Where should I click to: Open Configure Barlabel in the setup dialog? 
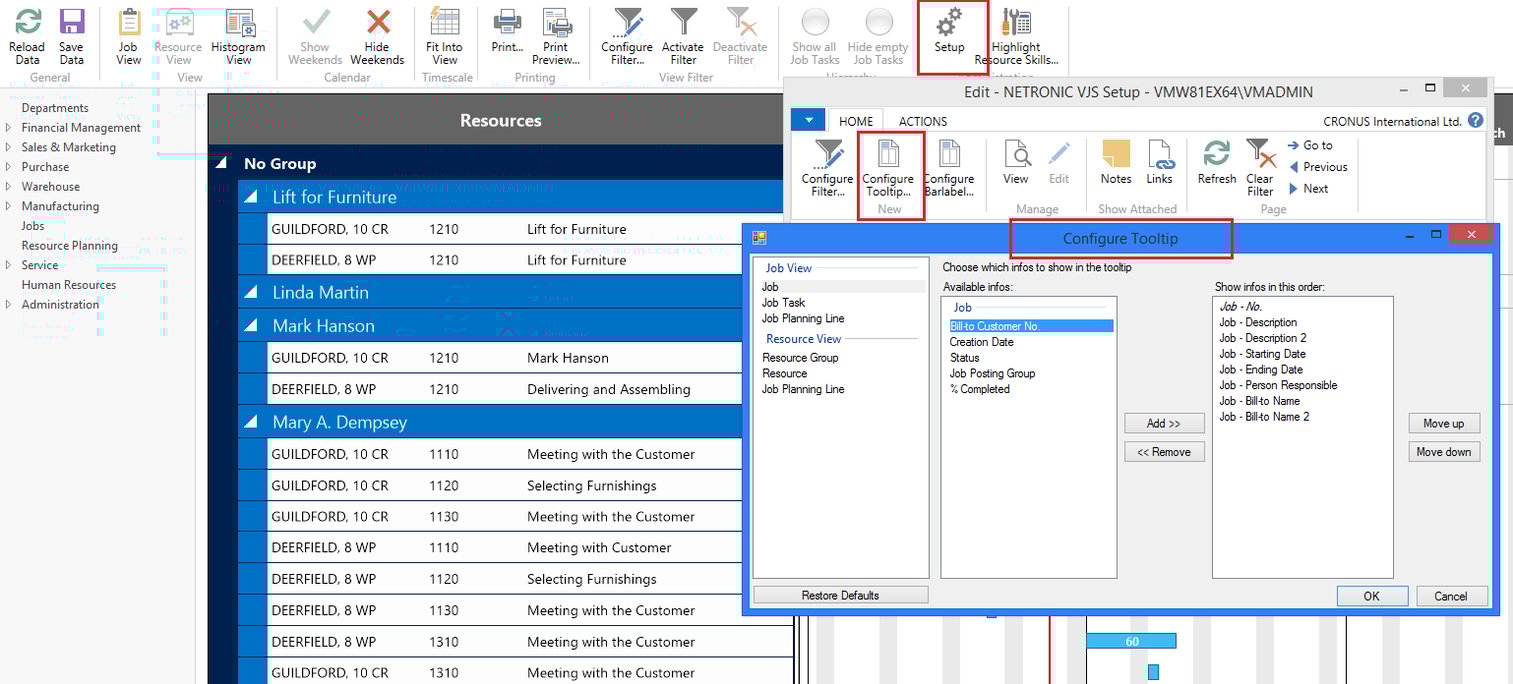948,165
